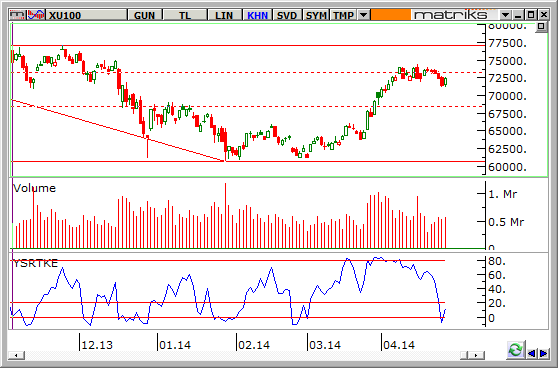
Task: Click the 1. Mr volume axis label
Action: click(502, 194)
